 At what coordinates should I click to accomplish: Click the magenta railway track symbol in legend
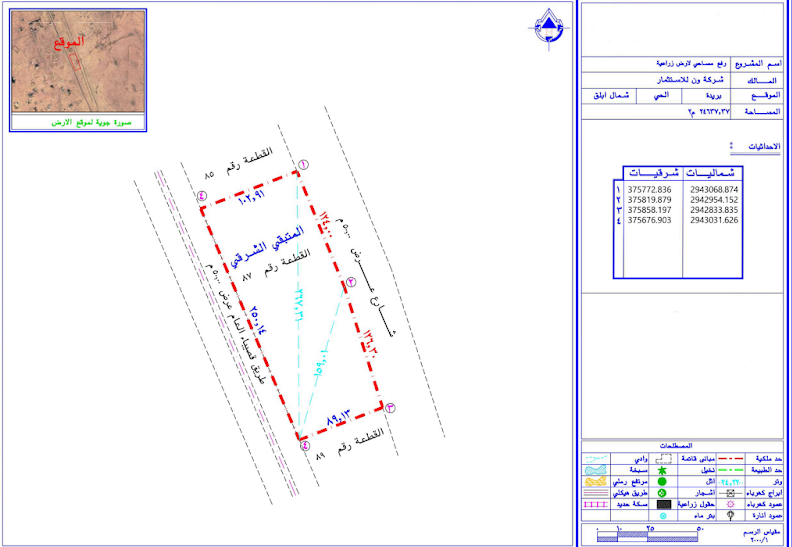pyautogui.click(x=595, y=506)
